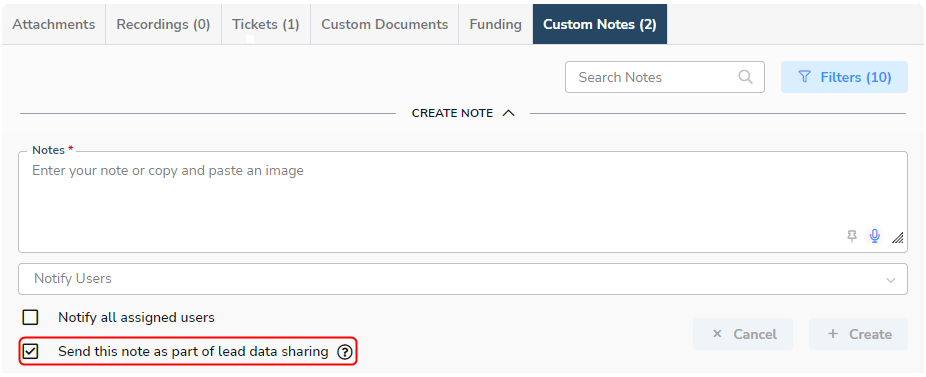Click the Notify Users chevron arrow
The image size is (926, 377).
tap(891, 280)
